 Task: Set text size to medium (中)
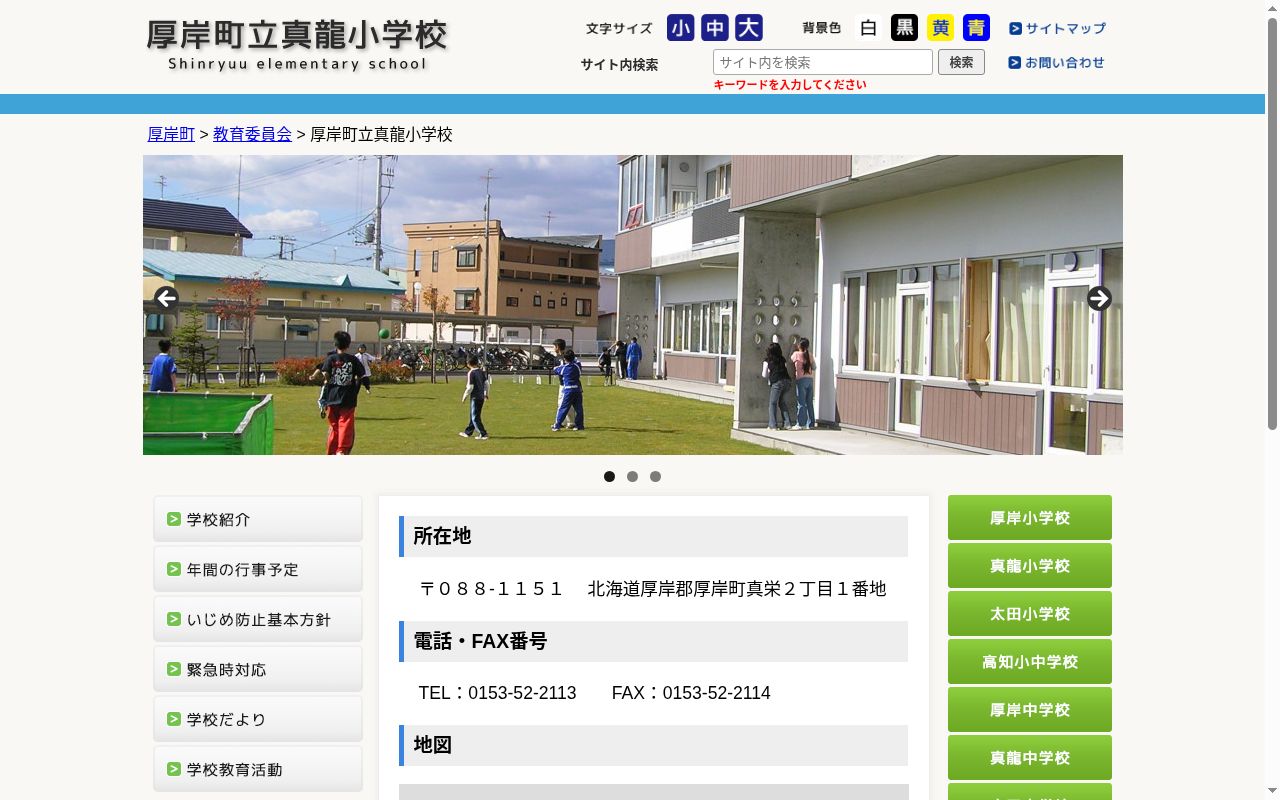[x=715, y=28]
